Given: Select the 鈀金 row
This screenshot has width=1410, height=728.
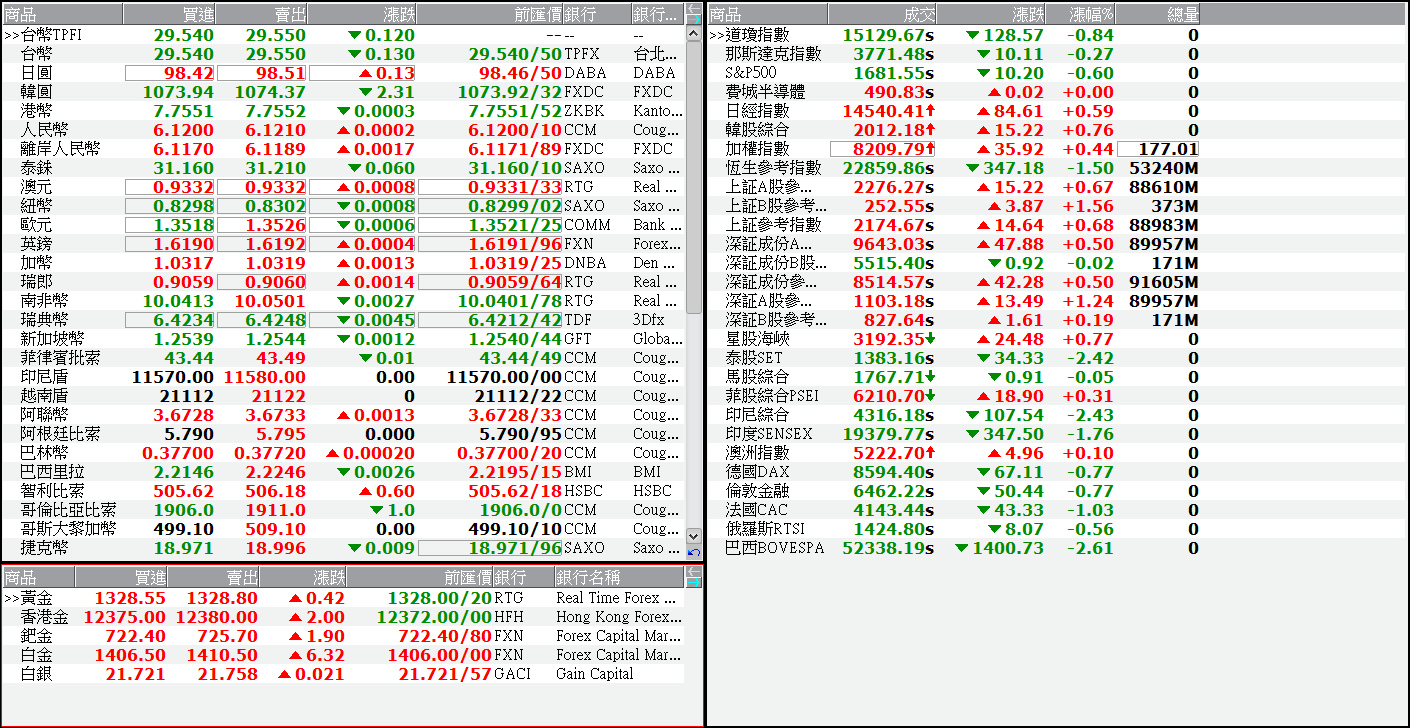Looking at the screenshot, I should click(x=344, y=636).
